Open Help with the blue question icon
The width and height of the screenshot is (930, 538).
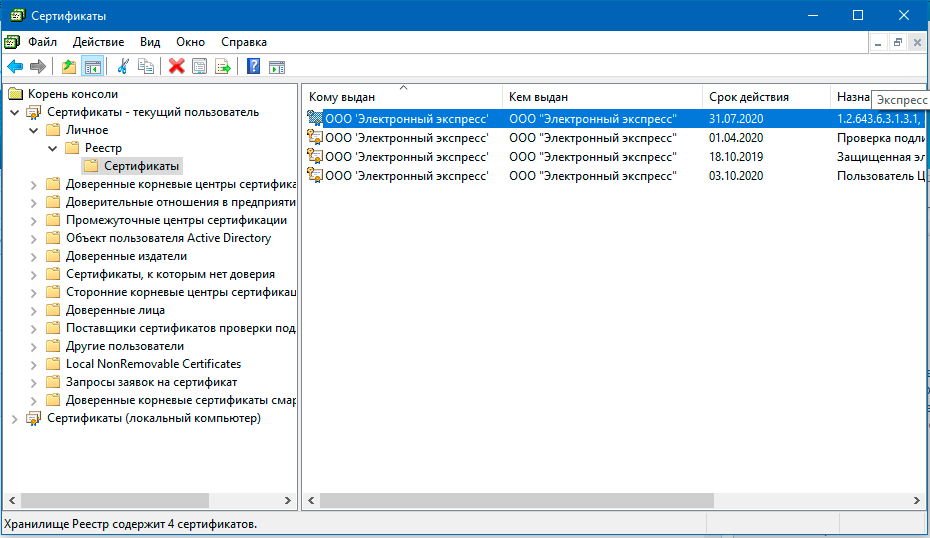coord(253,67)
